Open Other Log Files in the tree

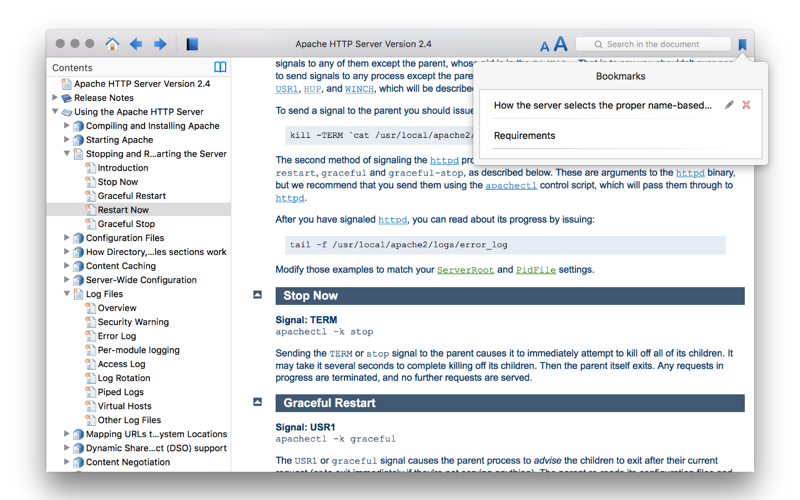coord(129,420)
